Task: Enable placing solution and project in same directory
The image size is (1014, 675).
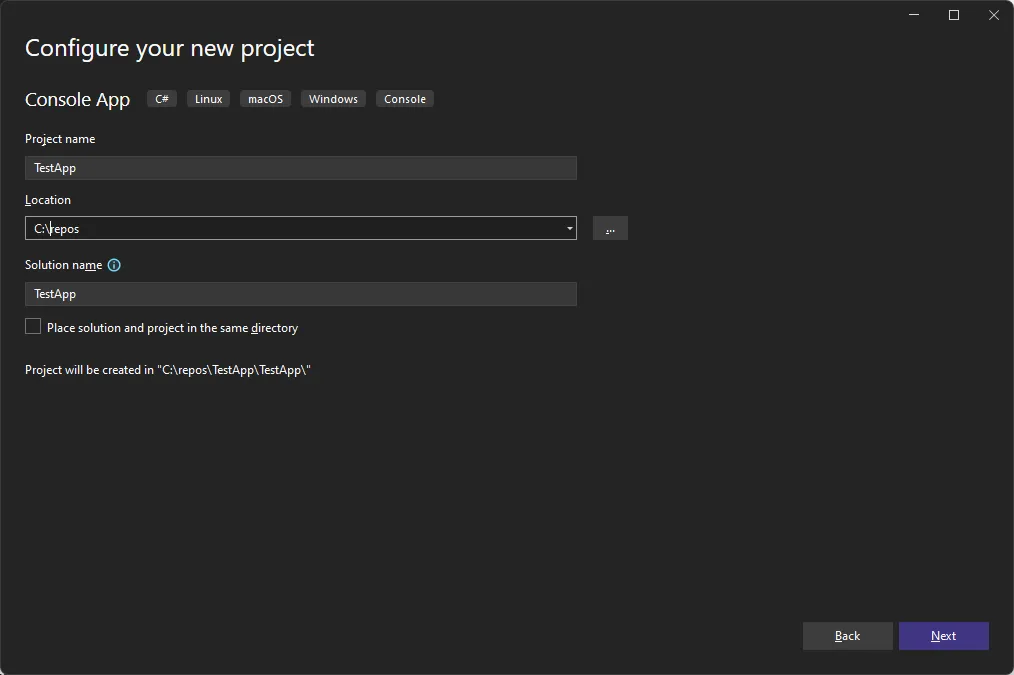Action: coord(33,326)
